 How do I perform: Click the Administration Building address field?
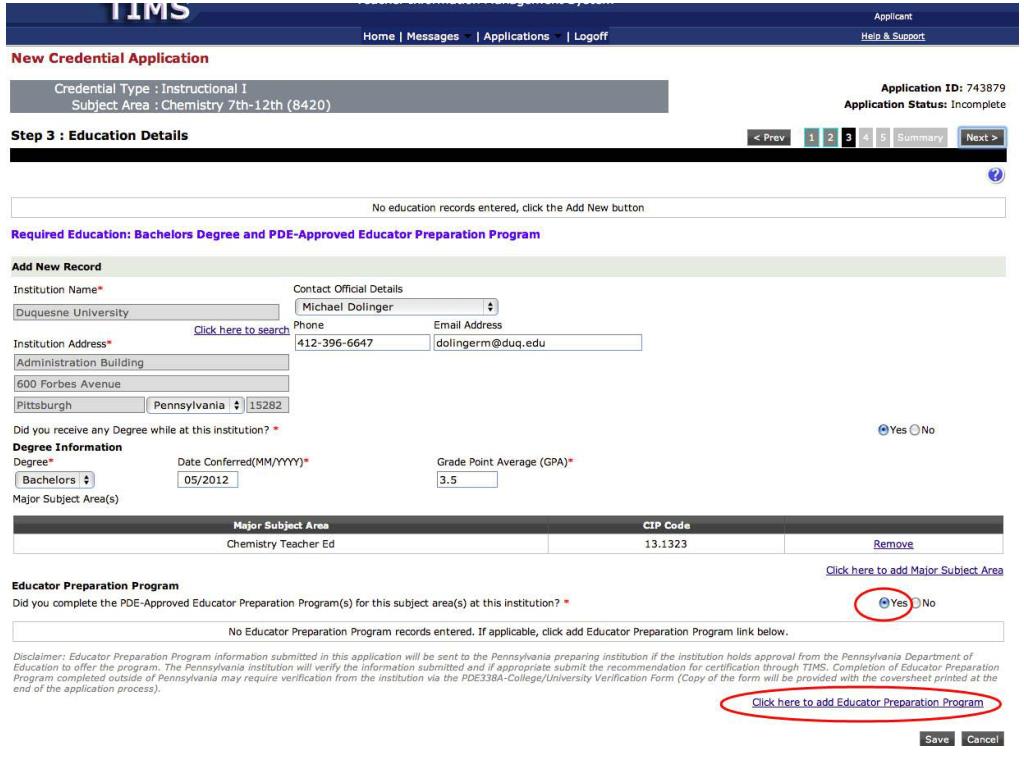tap(151, 362)
